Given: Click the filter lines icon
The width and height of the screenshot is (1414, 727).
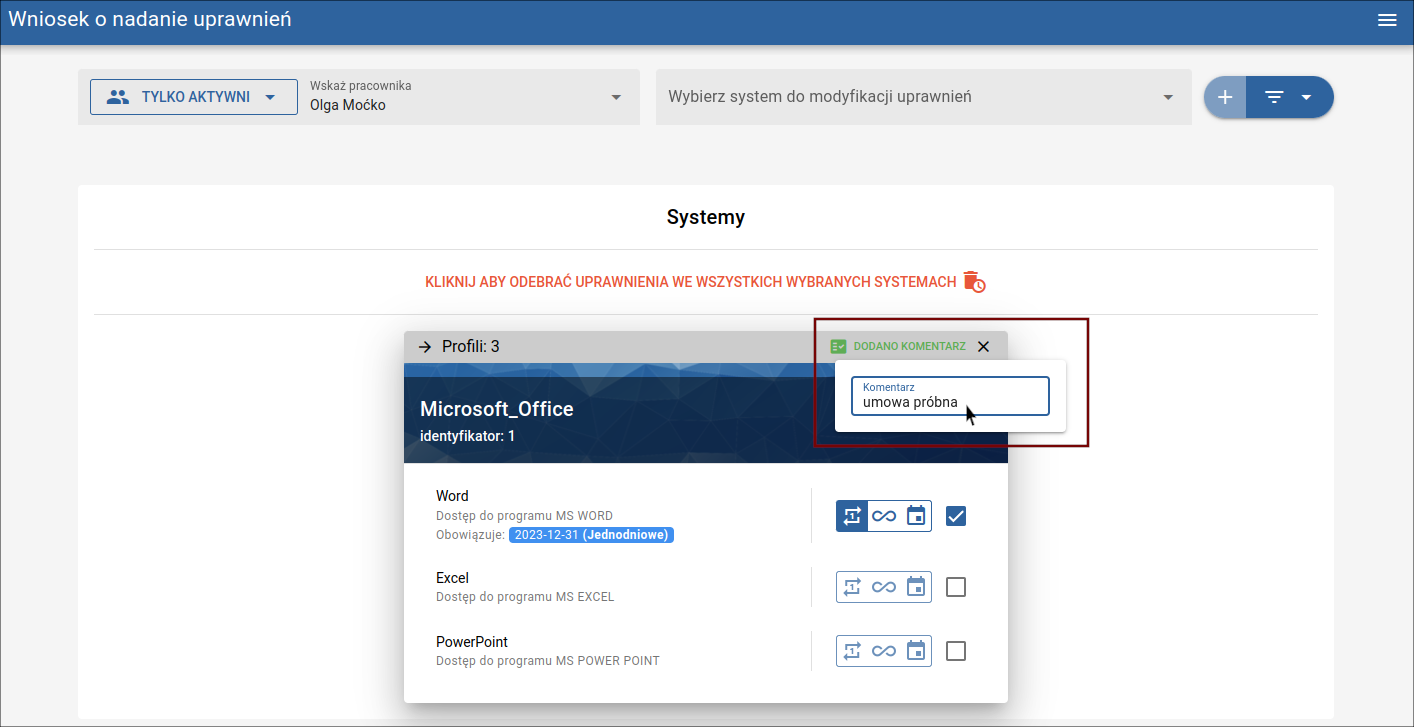Looking at the screenshot, I should point(1274,97).
